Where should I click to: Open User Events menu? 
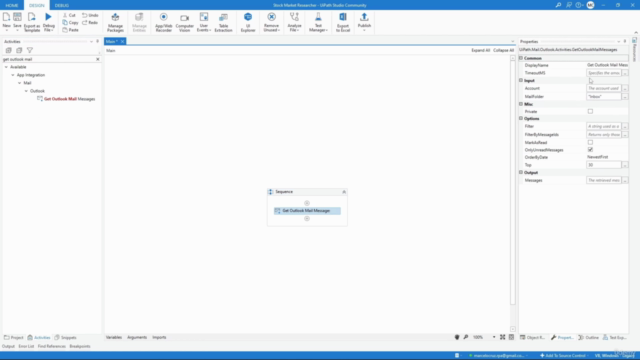[x=204, y=22]
